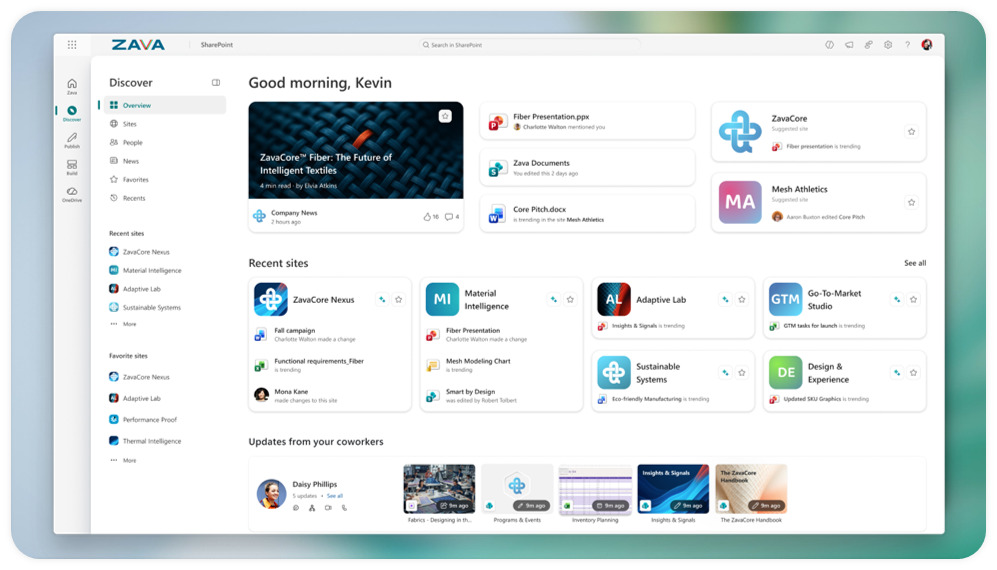
Task: Star the Adaptive Lab recent site card
Action: tap(742, 299)
